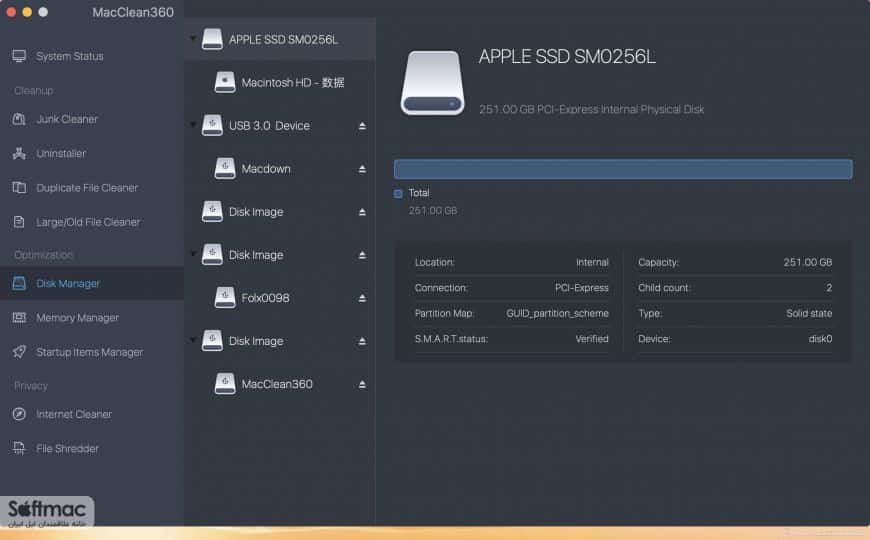Click the Location value Internal
870x540 pixels.
(592, 262)
